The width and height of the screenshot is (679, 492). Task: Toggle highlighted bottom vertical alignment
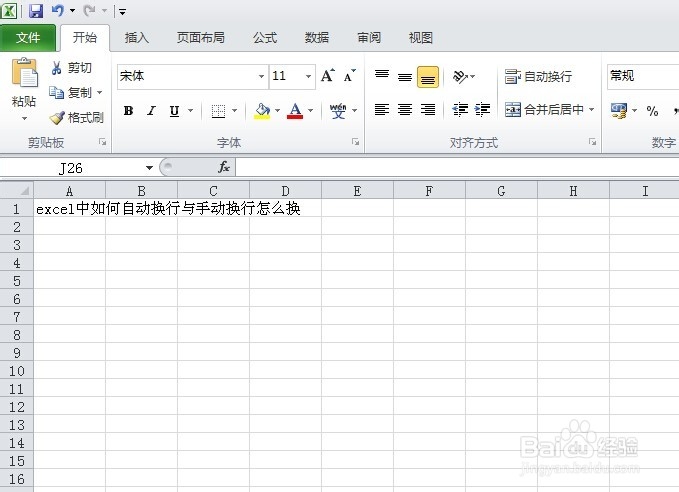click(428, 77)
